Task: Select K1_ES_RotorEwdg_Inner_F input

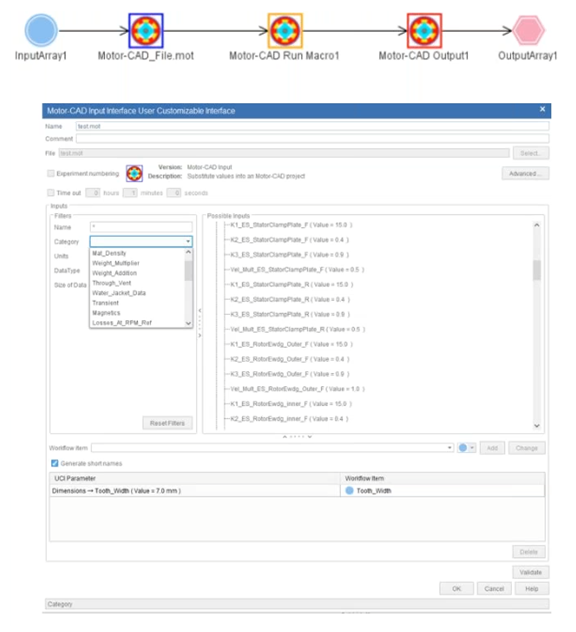Action: (291, 404)
